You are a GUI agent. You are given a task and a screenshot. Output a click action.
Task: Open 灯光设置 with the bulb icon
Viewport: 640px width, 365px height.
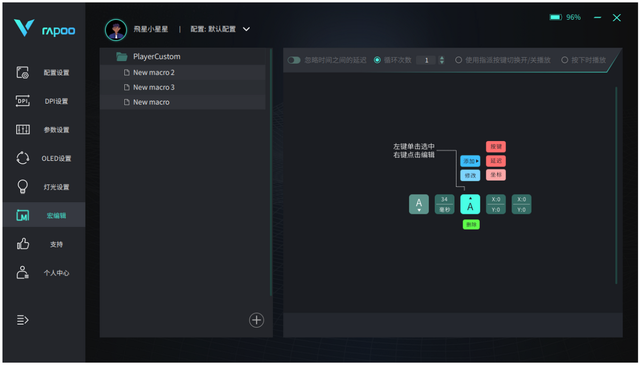pyautogui.click(x=44, y=187)
